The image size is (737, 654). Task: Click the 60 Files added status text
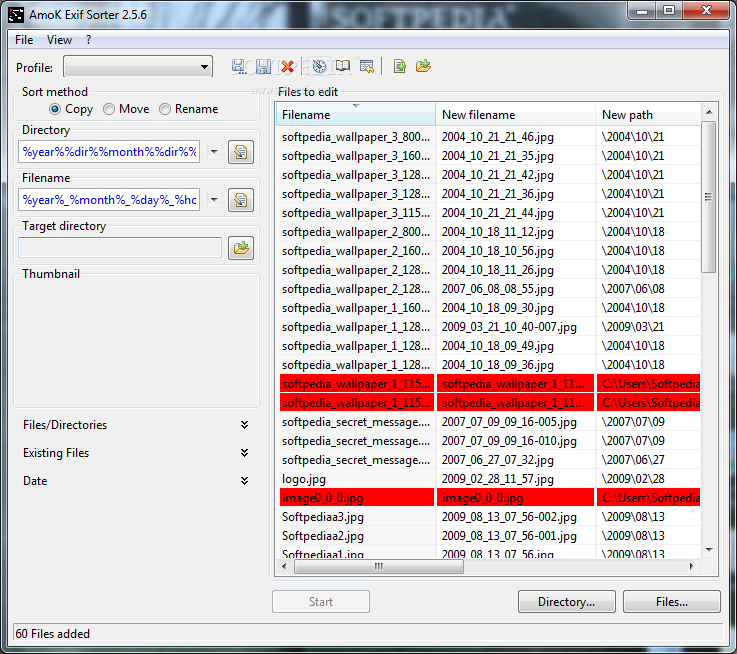[53, 634]
